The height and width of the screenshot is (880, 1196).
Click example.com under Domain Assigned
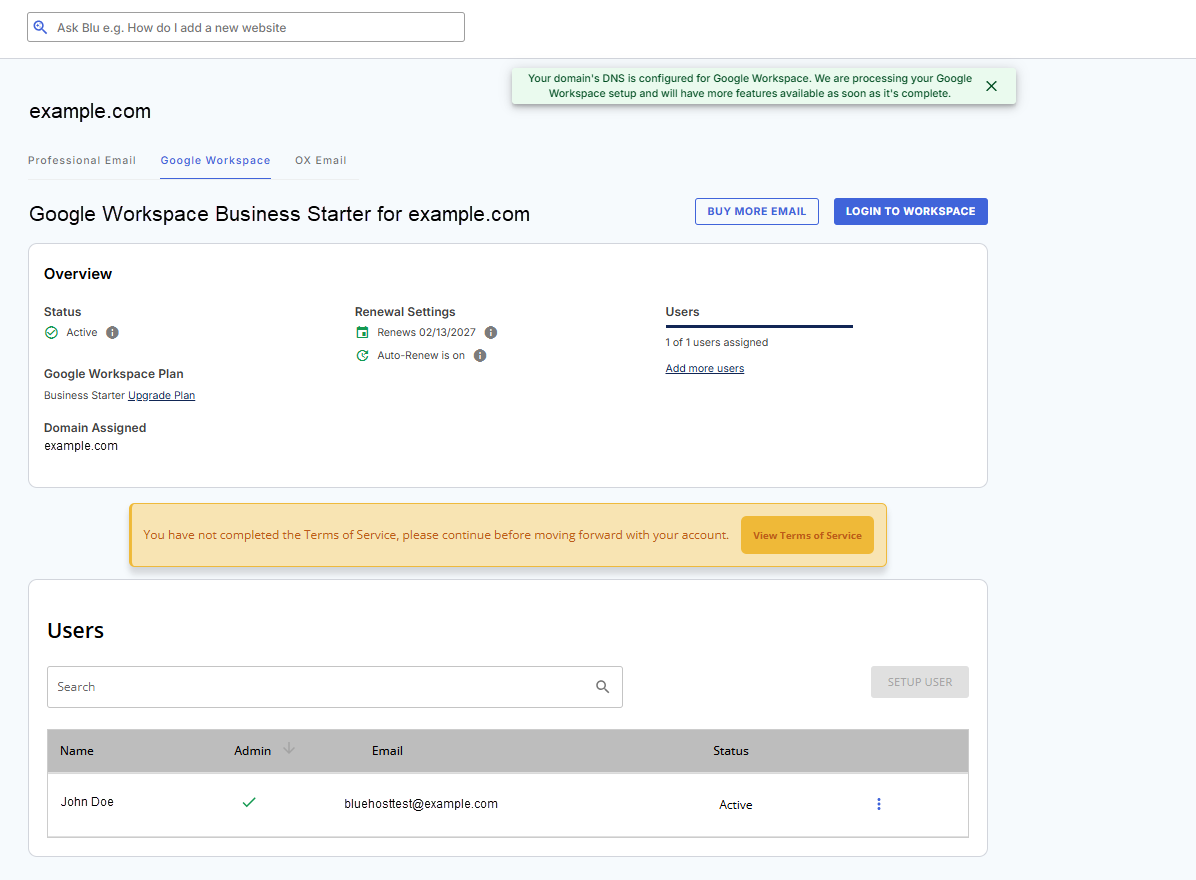coord(81,446)
